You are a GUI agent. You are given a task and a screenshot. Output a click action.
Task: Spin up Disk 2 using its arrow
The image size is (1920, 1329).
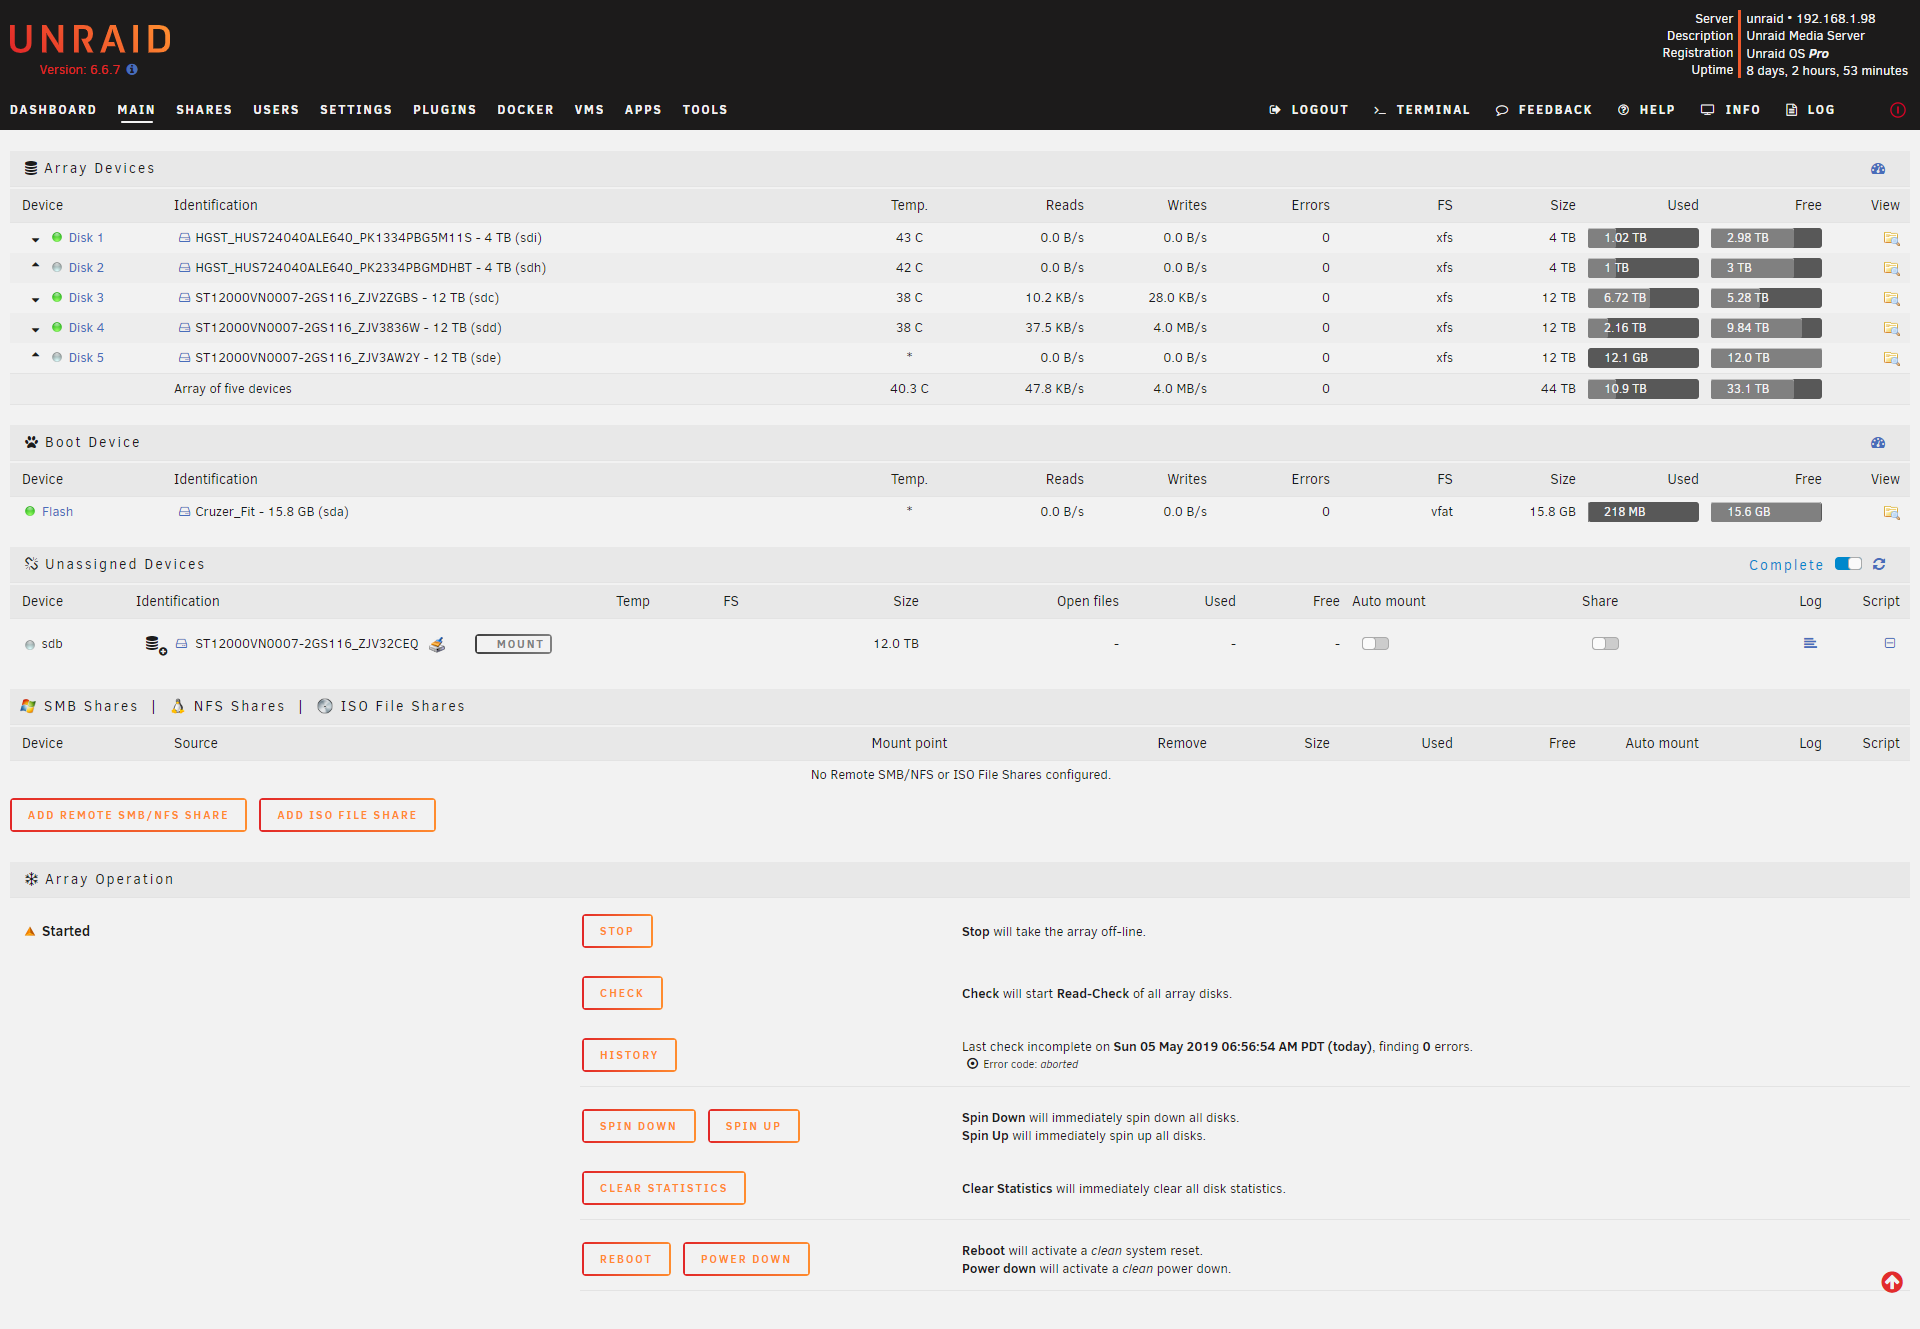[36, 266]
